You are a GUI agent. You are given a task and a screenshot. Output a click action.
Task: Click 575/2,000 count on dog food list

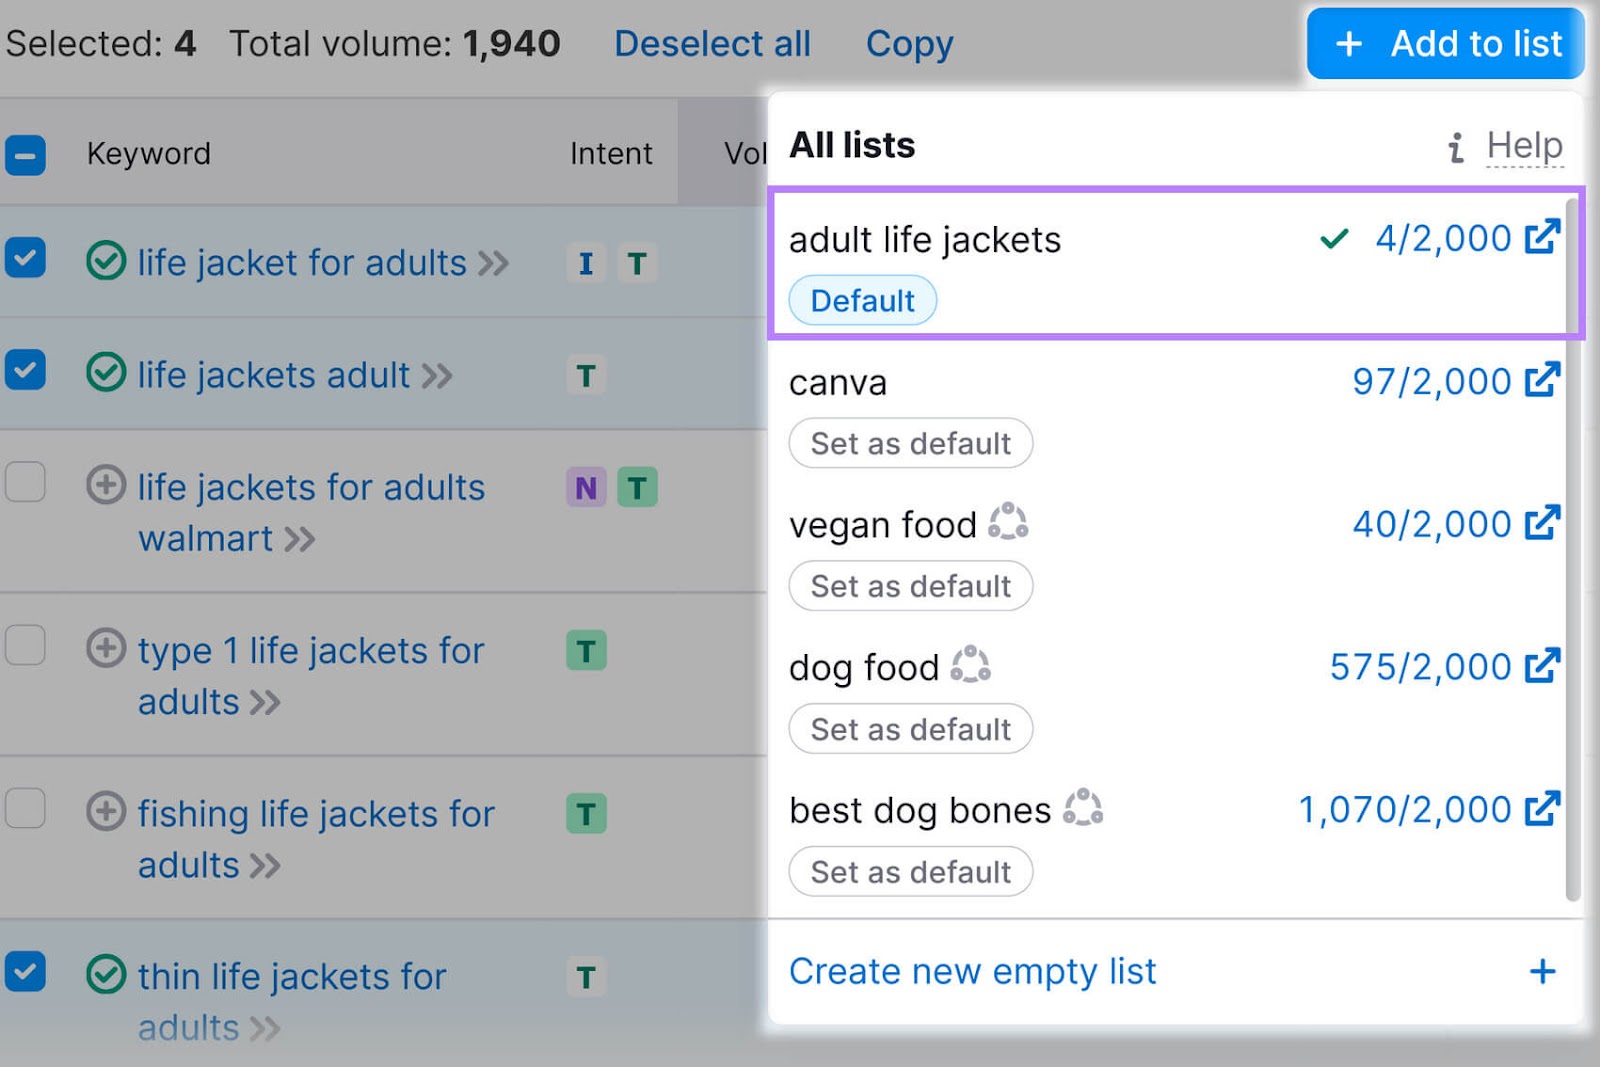point(1420,667)
